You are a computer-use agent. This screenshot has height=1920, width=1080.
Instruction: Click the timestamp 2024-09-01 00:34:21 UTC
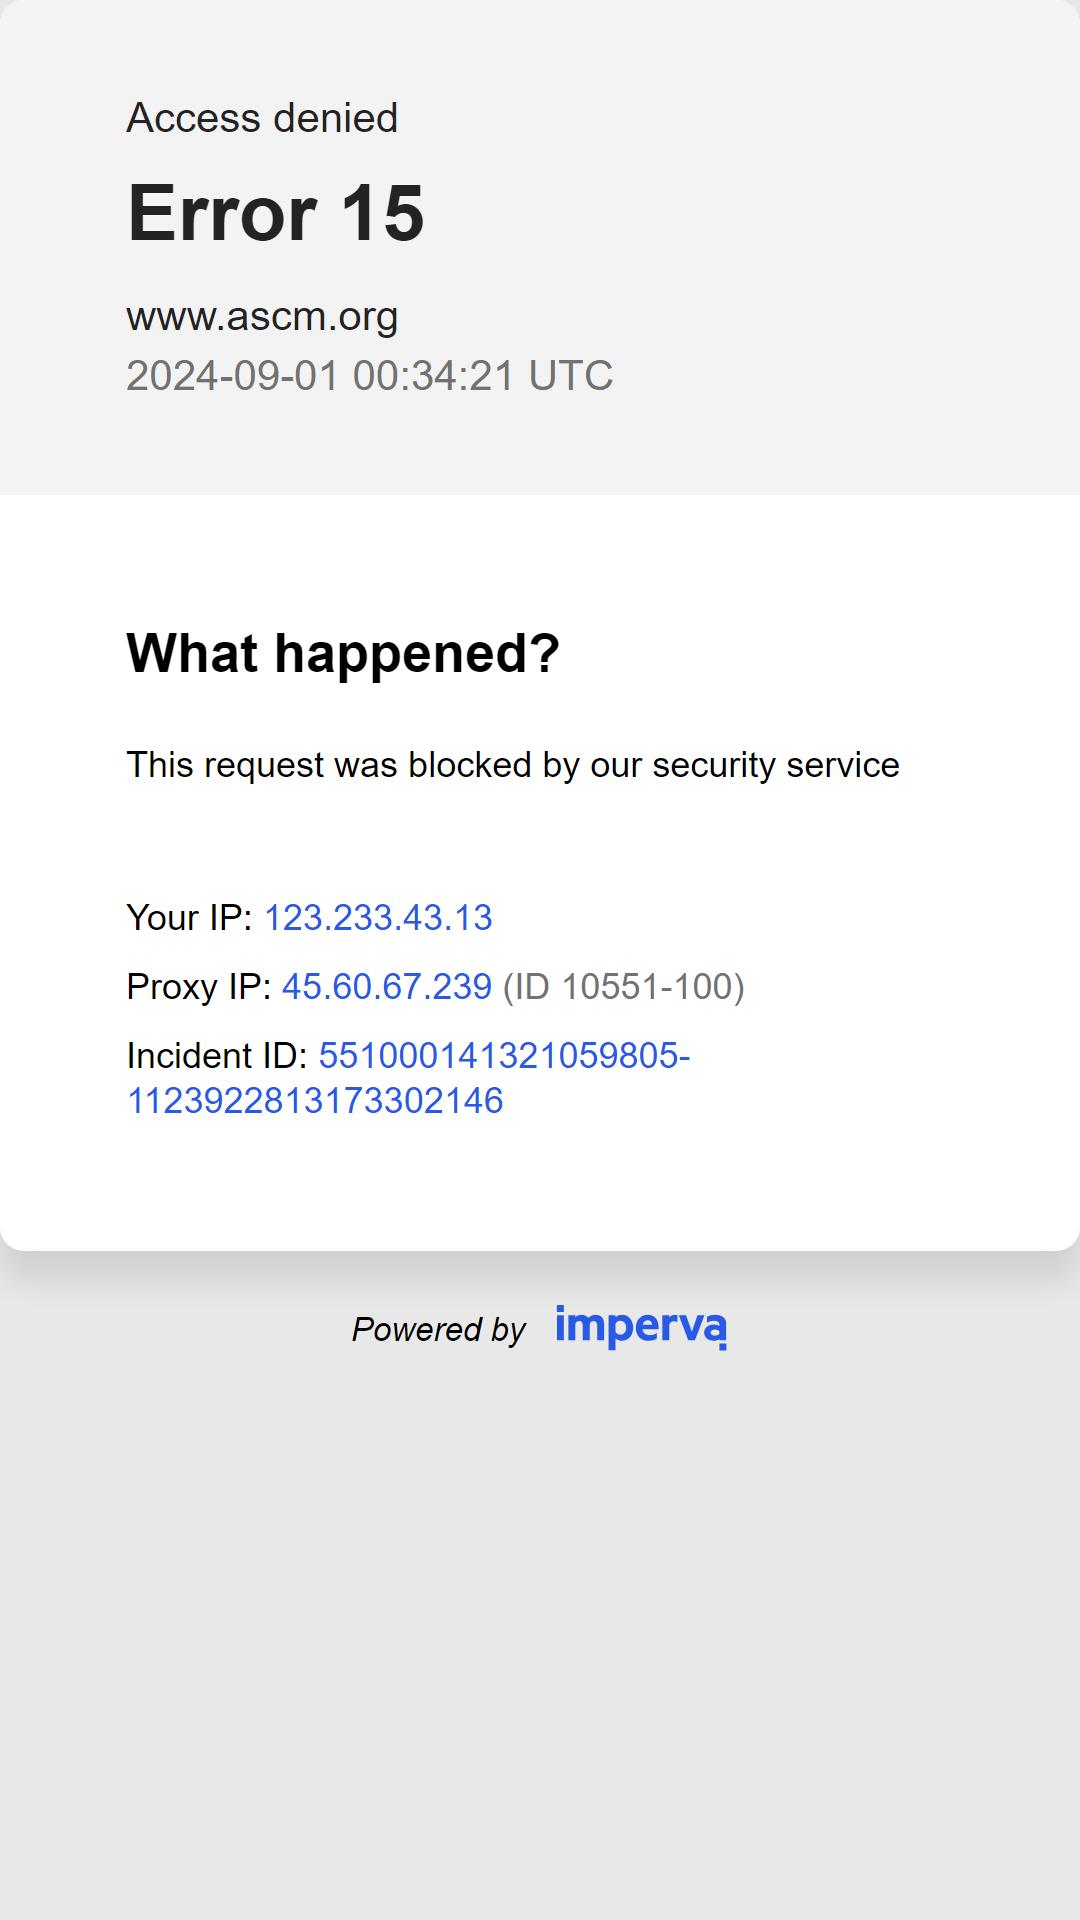coord(370,376)
